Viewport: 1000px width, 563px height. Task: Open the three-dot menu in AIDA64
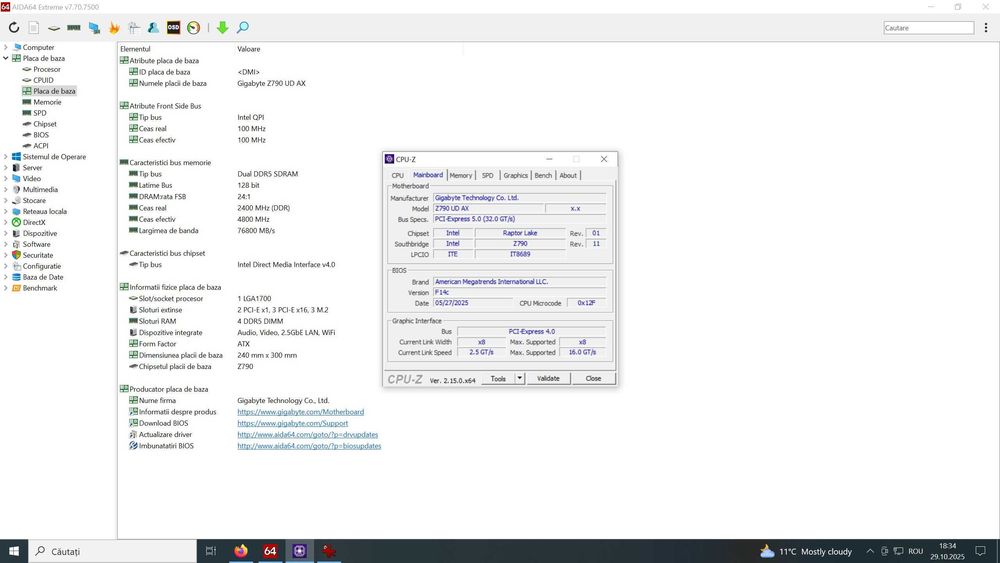coord(986,27)
